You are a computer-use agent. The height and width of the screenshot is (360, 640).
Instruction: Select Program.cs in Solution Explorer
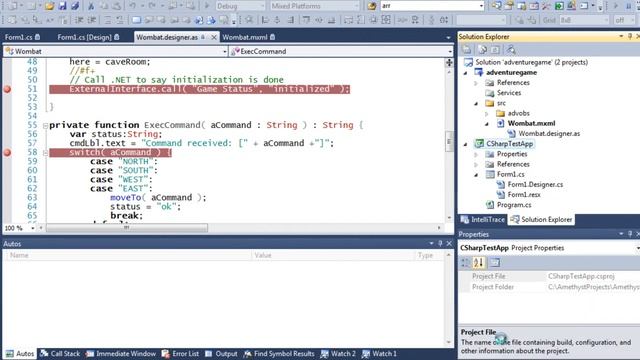514,205
